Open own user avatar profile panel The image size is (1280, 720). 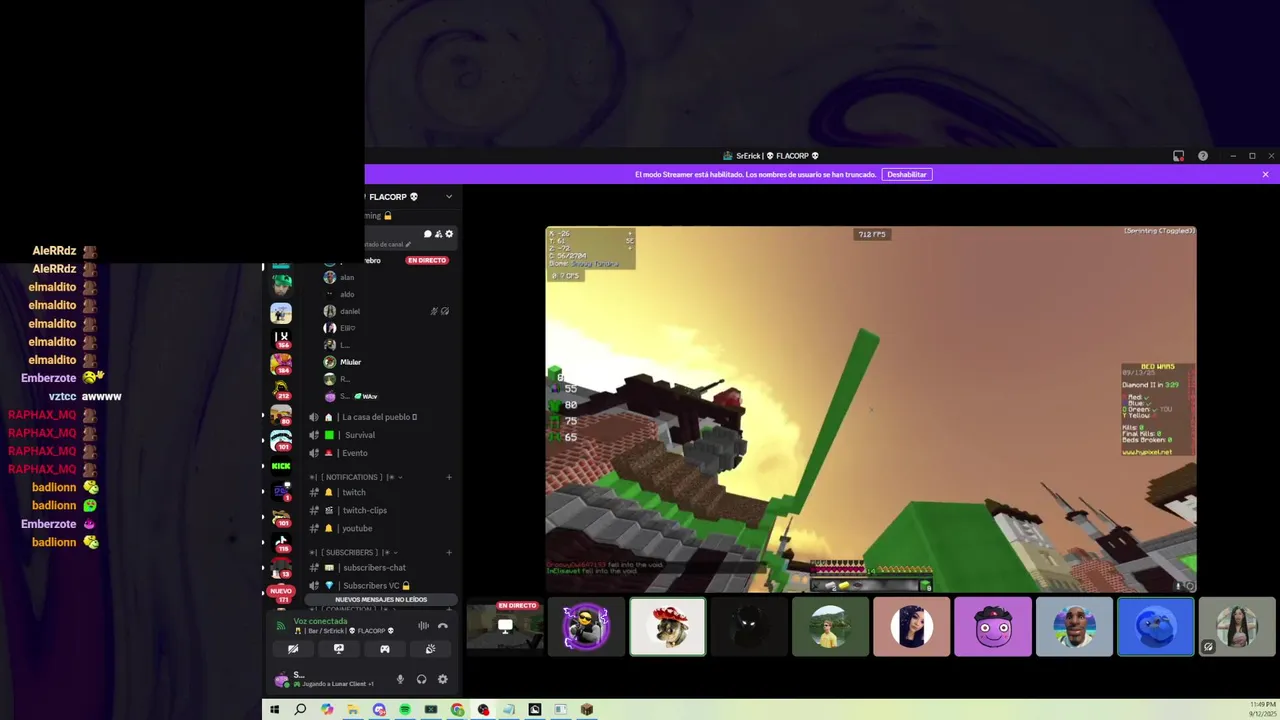point(281,679)
